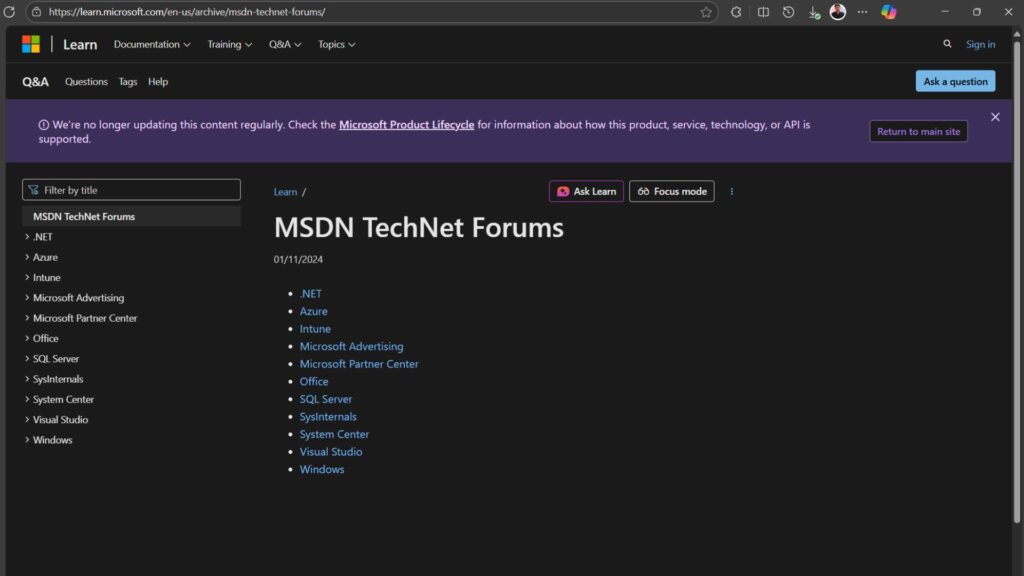
Task: Select the Microsoft logo in the top bar
Action: (31, 44)
